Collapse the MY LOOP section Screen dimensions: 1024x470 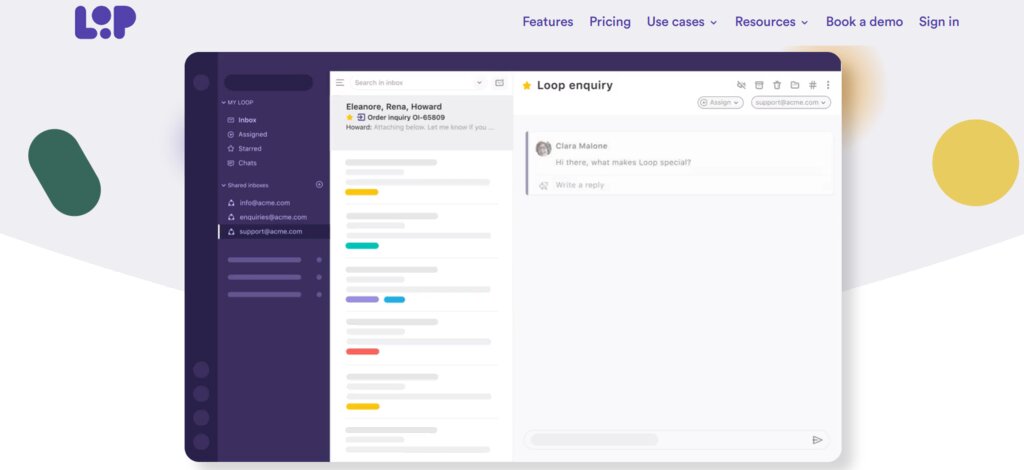point(237,102)
